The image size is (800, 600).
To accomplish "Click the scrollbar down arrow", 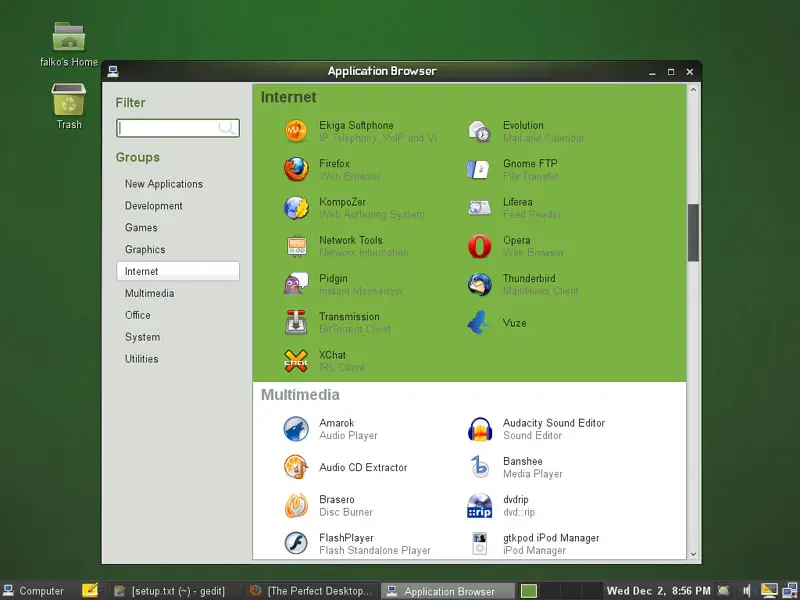I will click(x=693, y=554).
